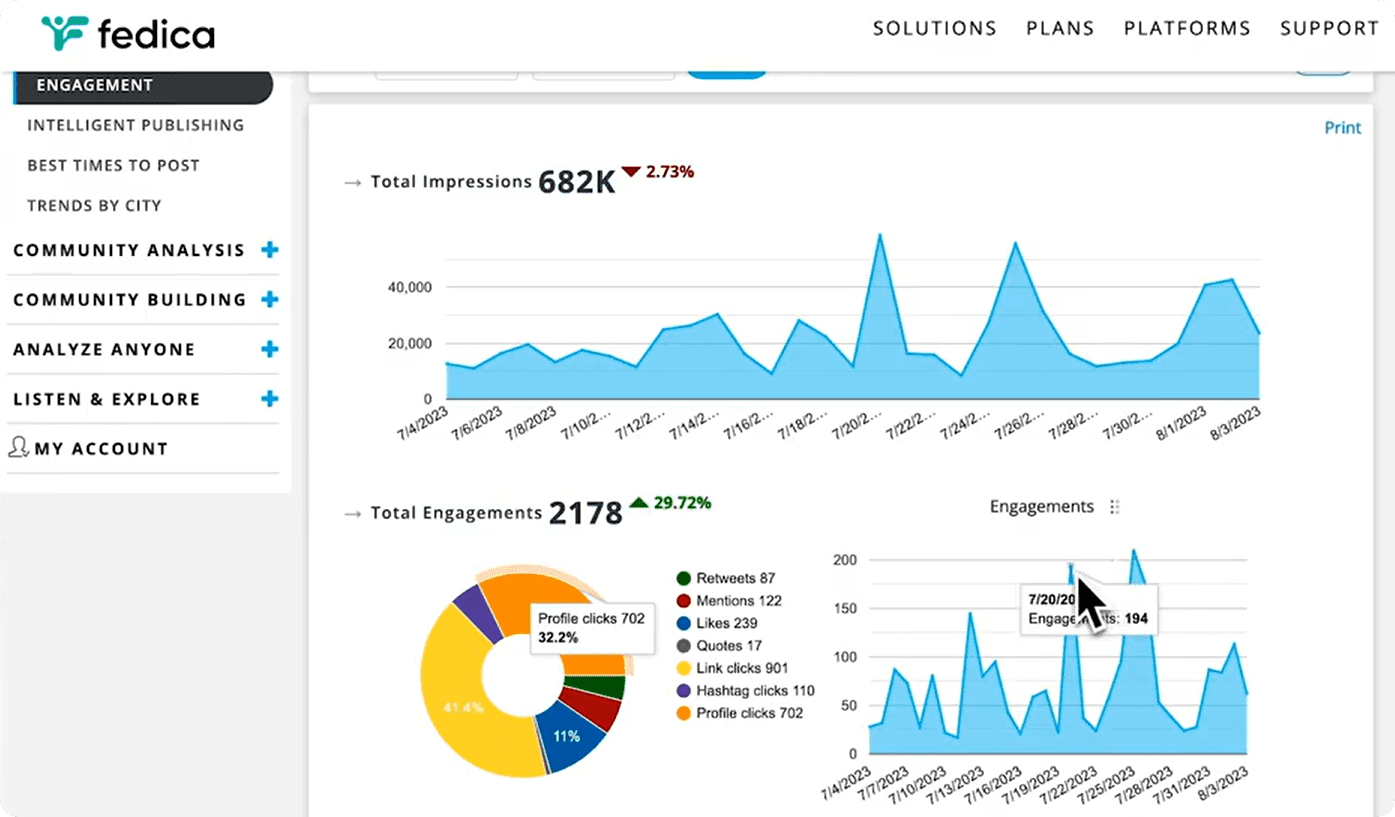Open the Plans menu

pyautogui.click(x=1060, y=28)
